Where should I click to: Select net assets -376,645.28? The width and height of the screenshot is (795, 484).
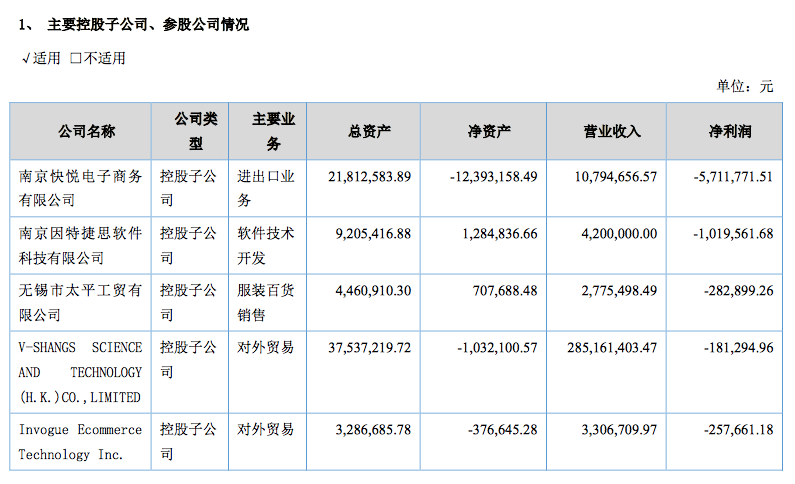[503, 430]
